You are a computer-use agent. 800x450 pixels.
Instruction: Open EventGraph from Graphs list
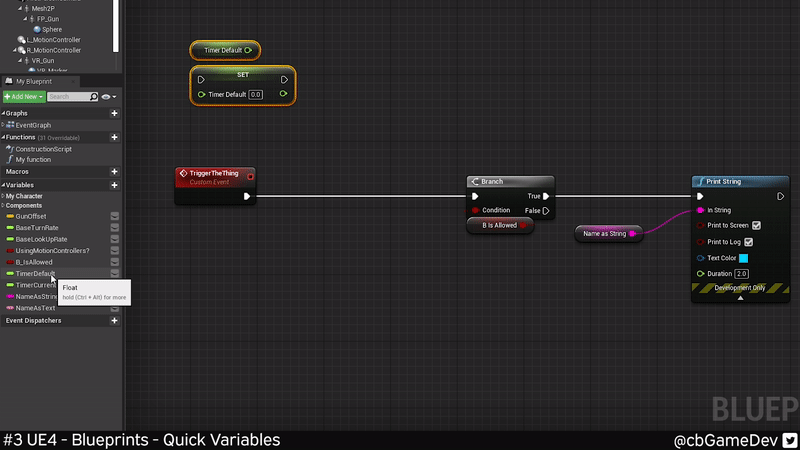(32, 125)
